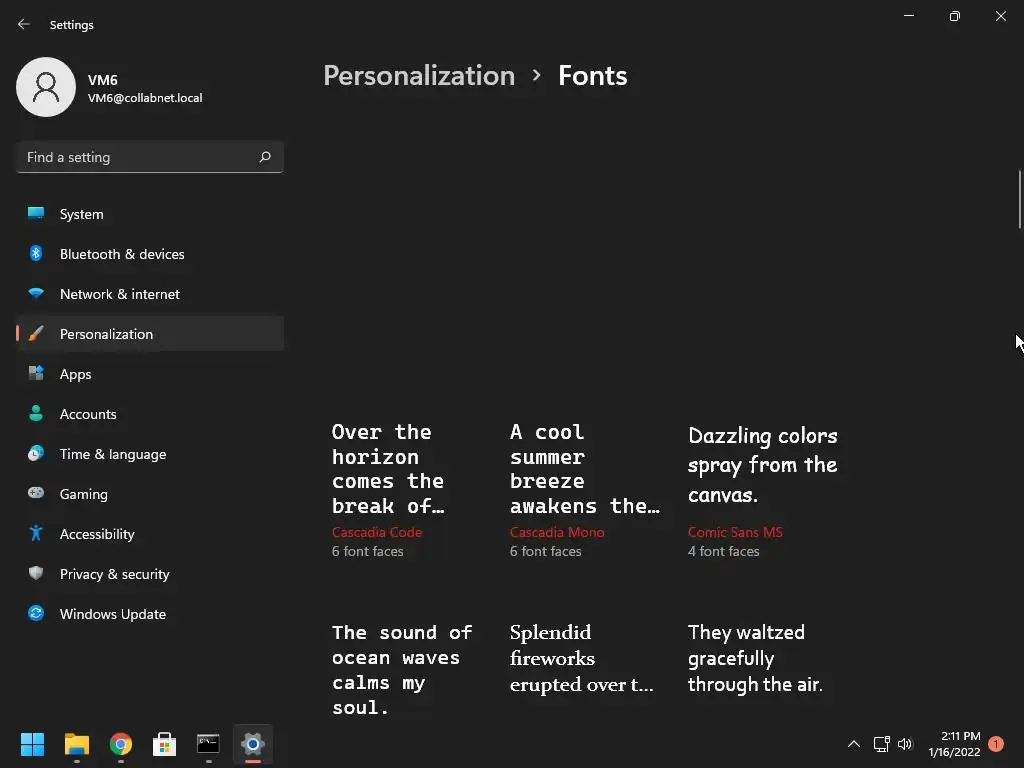Image resolution: width=1024 pixels, height=768 pixels.
Task: Click the Personalization paintbrush icon
Action: [36, 333]
